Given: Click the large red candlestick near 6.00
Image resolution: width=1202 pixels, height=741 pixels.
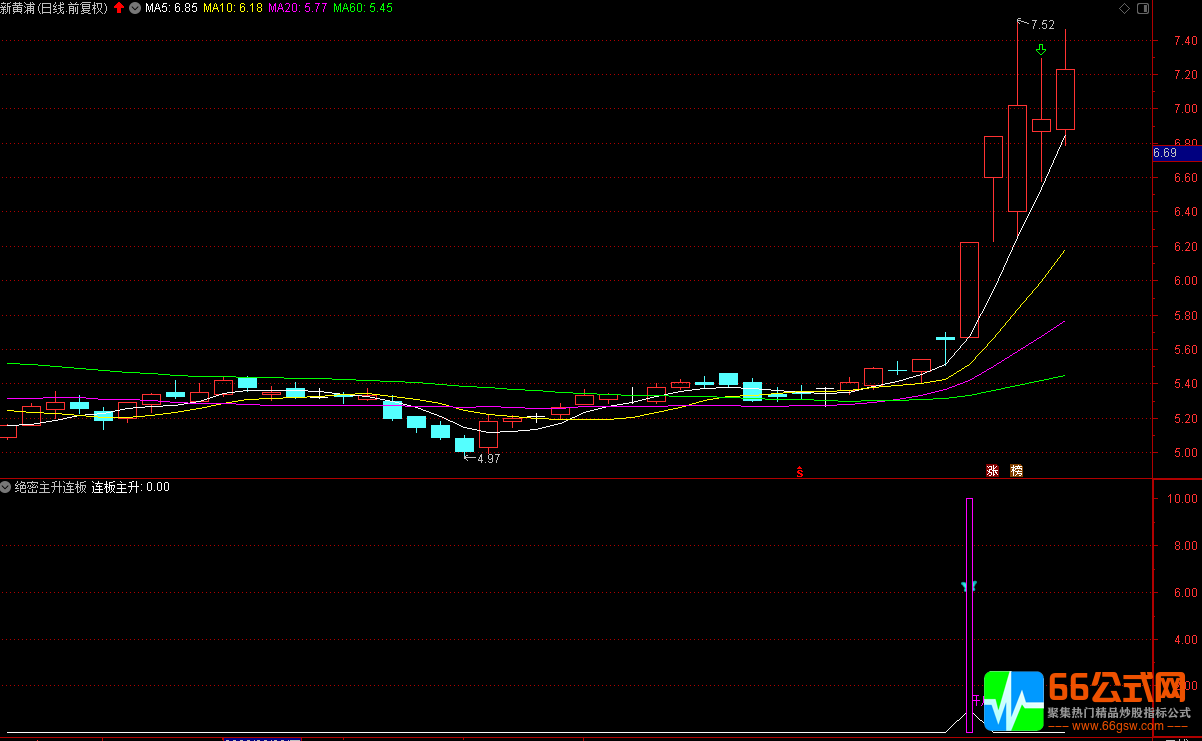Looking at the screenshot, I should click(969, 289).
